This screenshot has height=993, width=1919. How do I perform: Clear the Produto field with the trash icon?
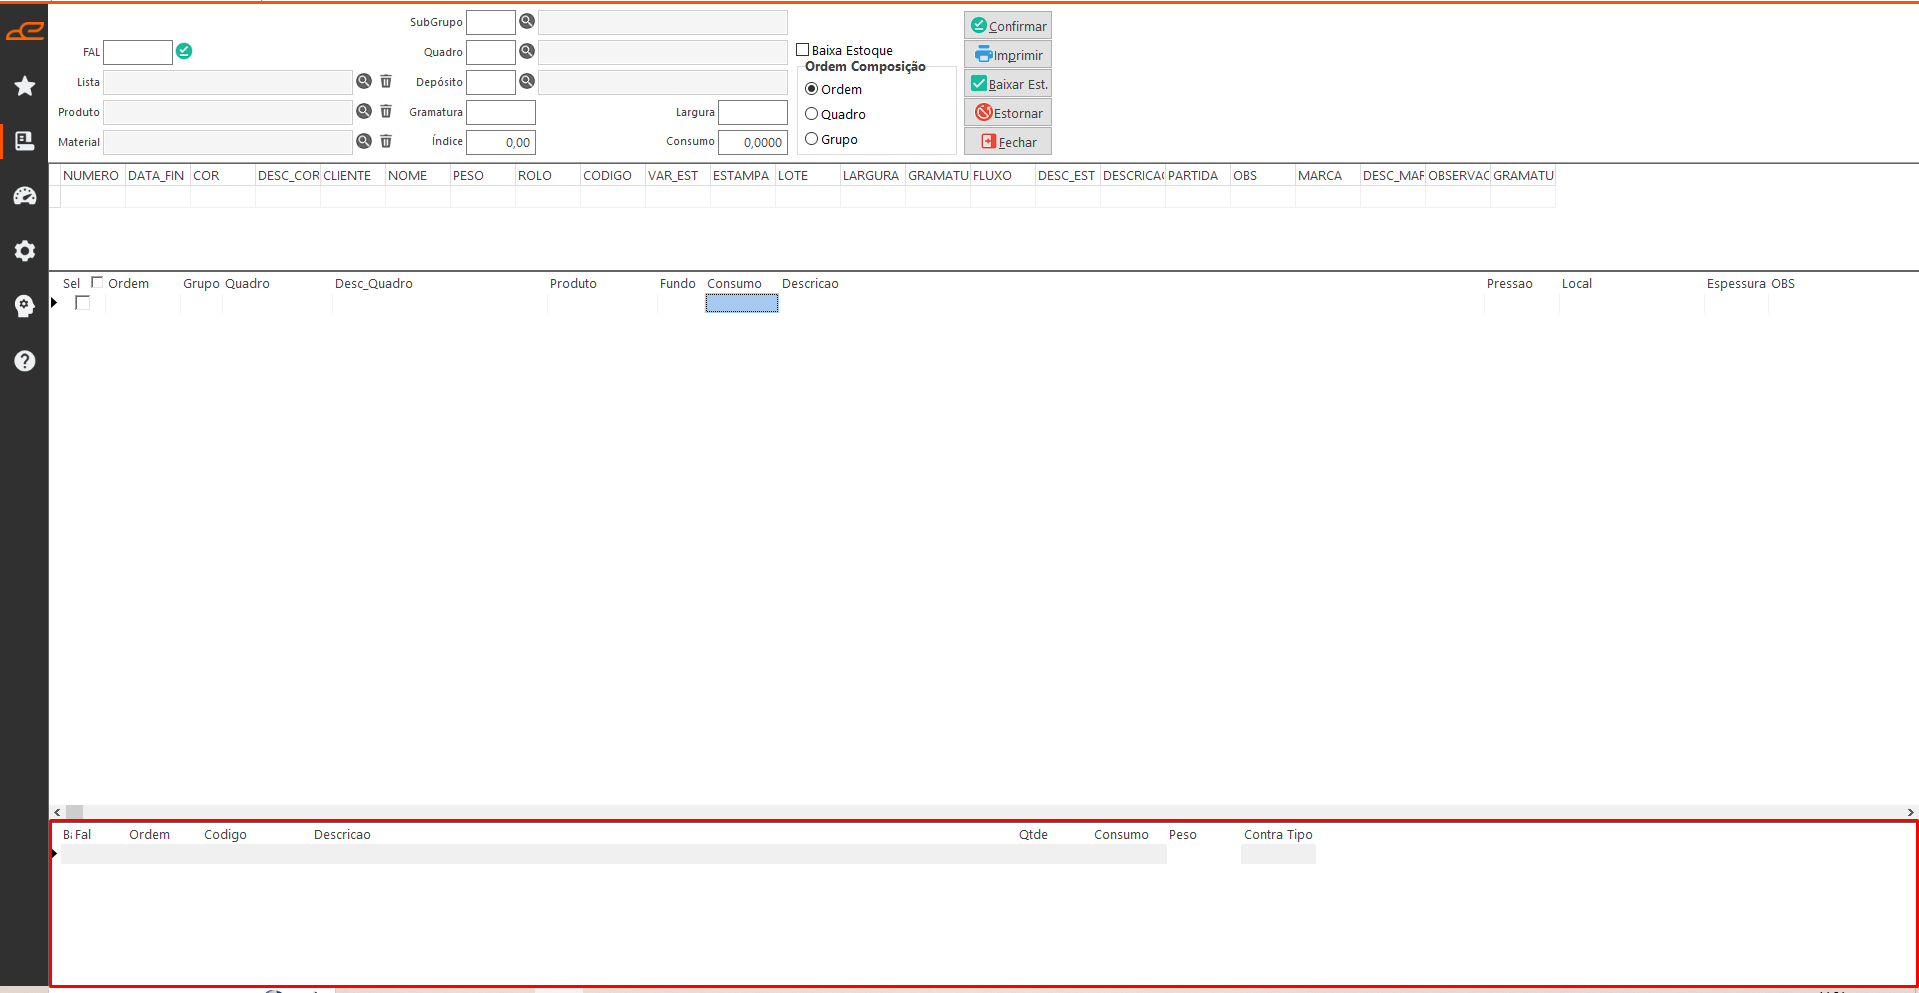tap(386, 112)
